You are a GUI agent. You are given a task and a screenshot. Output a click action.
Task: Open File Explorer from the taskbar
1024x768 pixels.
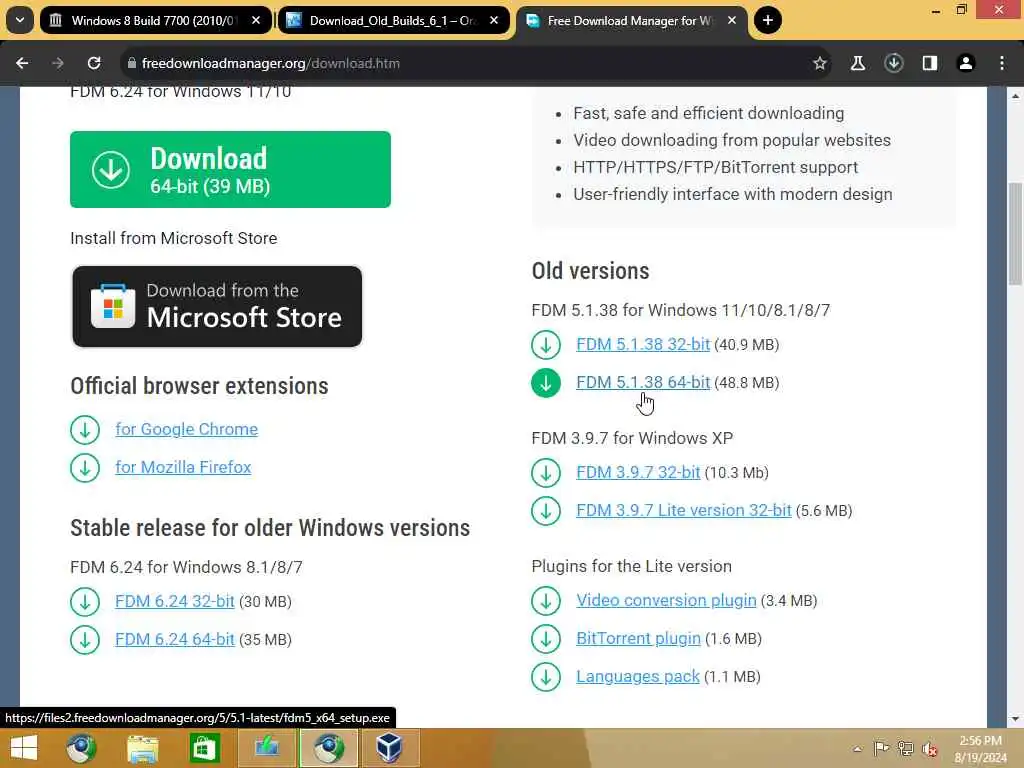coord(142,748)
